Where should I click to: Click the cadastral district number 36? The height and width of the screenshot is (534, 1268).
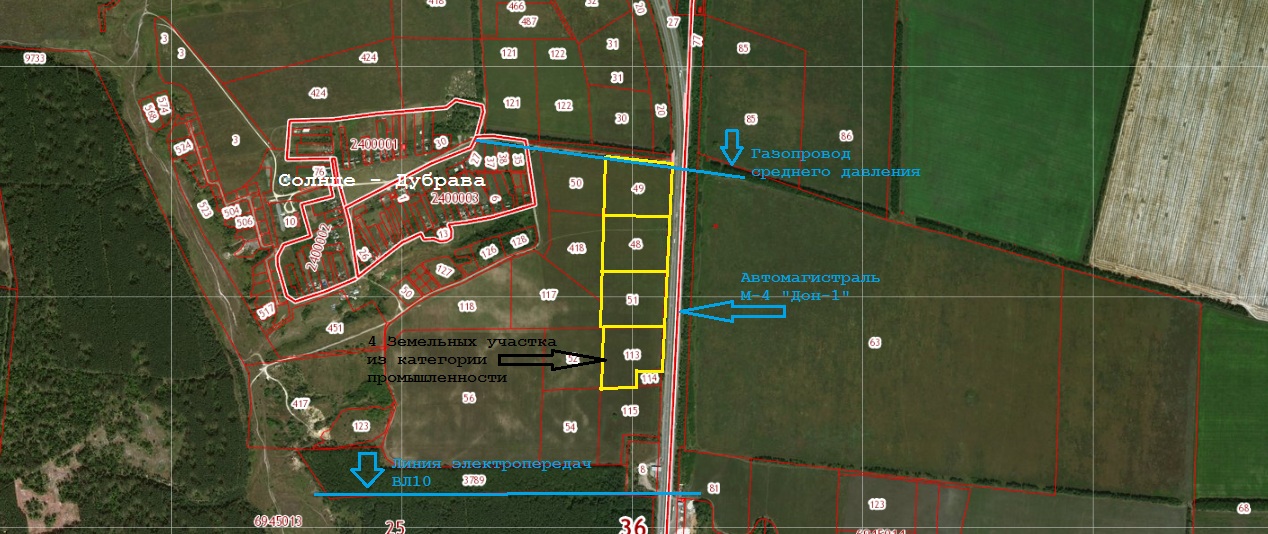click(633, 524)
